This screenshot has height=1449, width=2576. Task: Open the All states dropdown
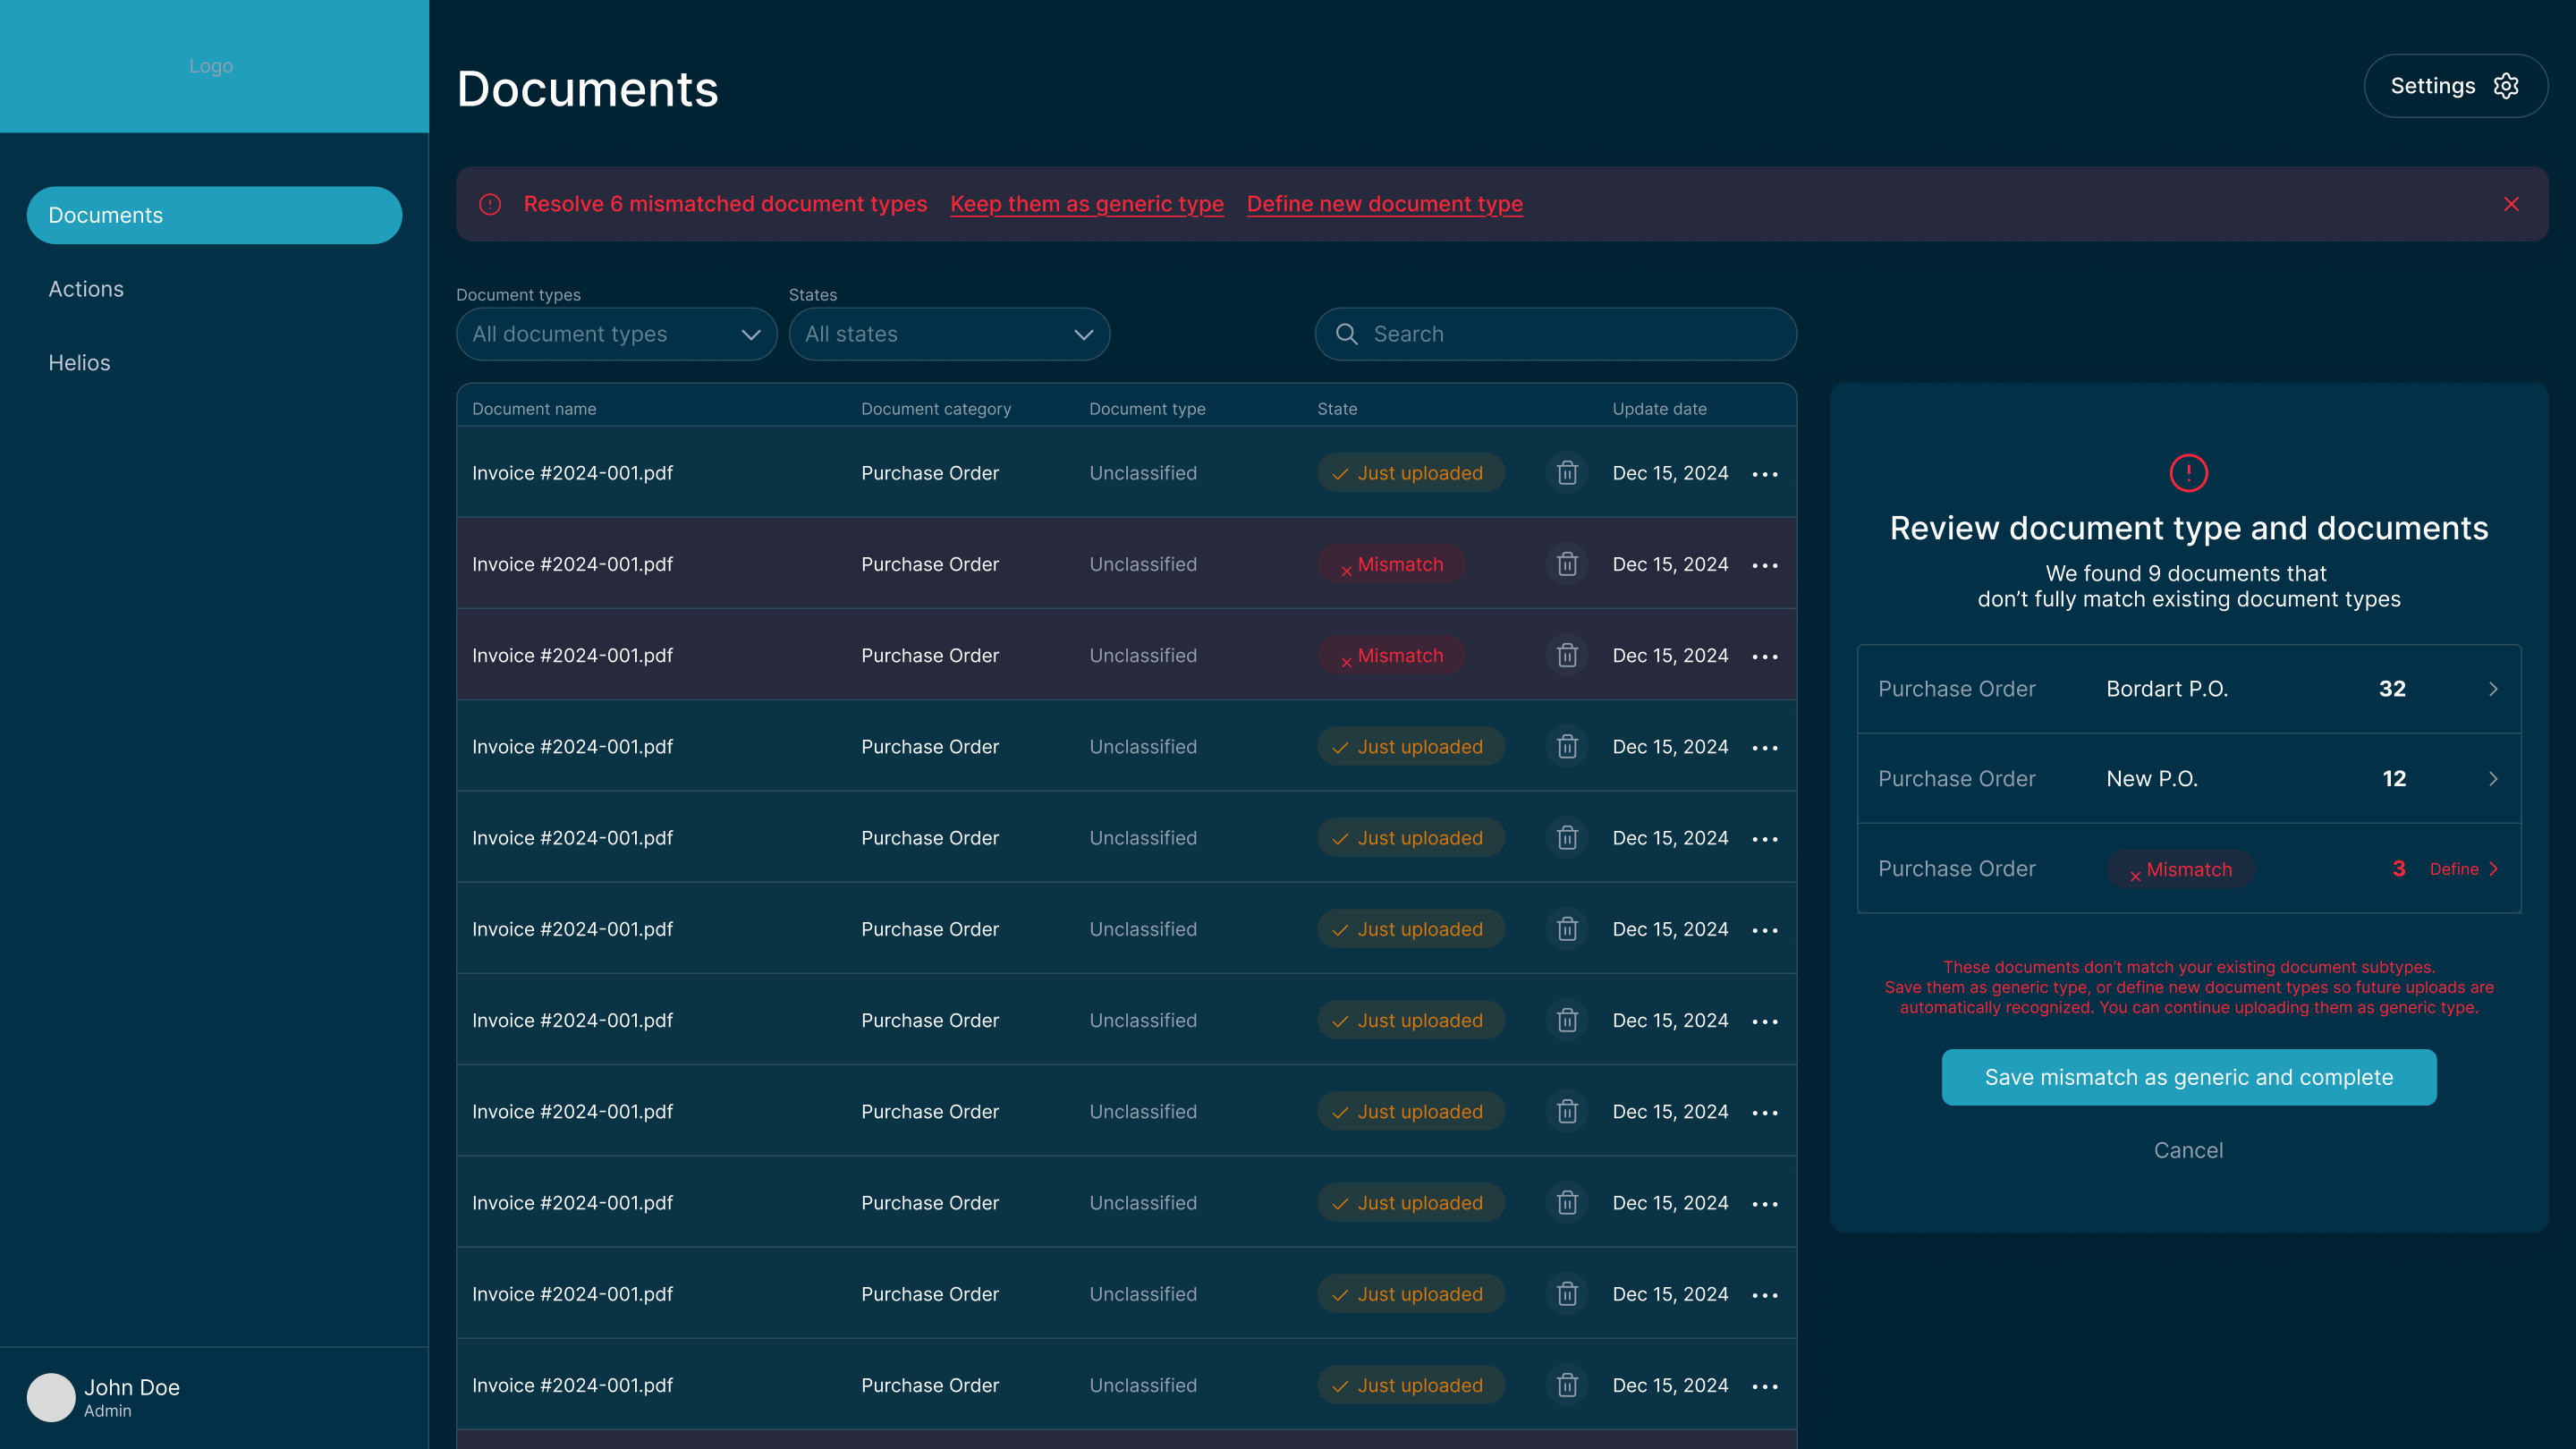[948, 334]
